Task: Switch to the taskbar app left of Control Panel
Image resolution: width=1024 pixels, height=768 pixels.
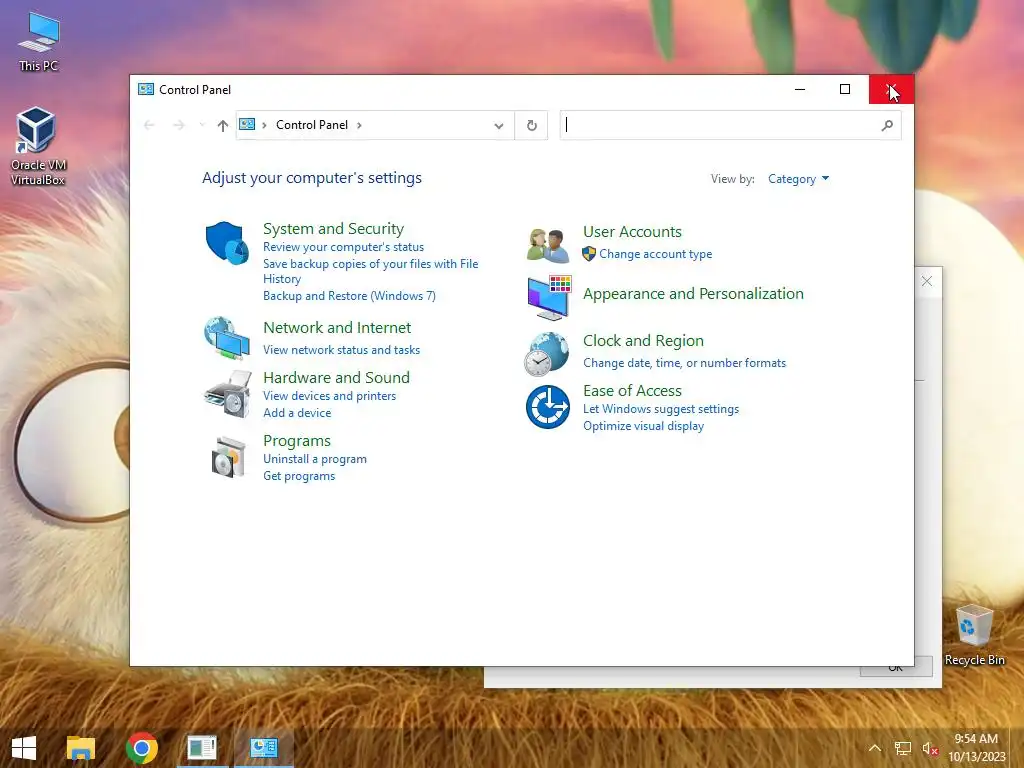Action: click(202, 748)
